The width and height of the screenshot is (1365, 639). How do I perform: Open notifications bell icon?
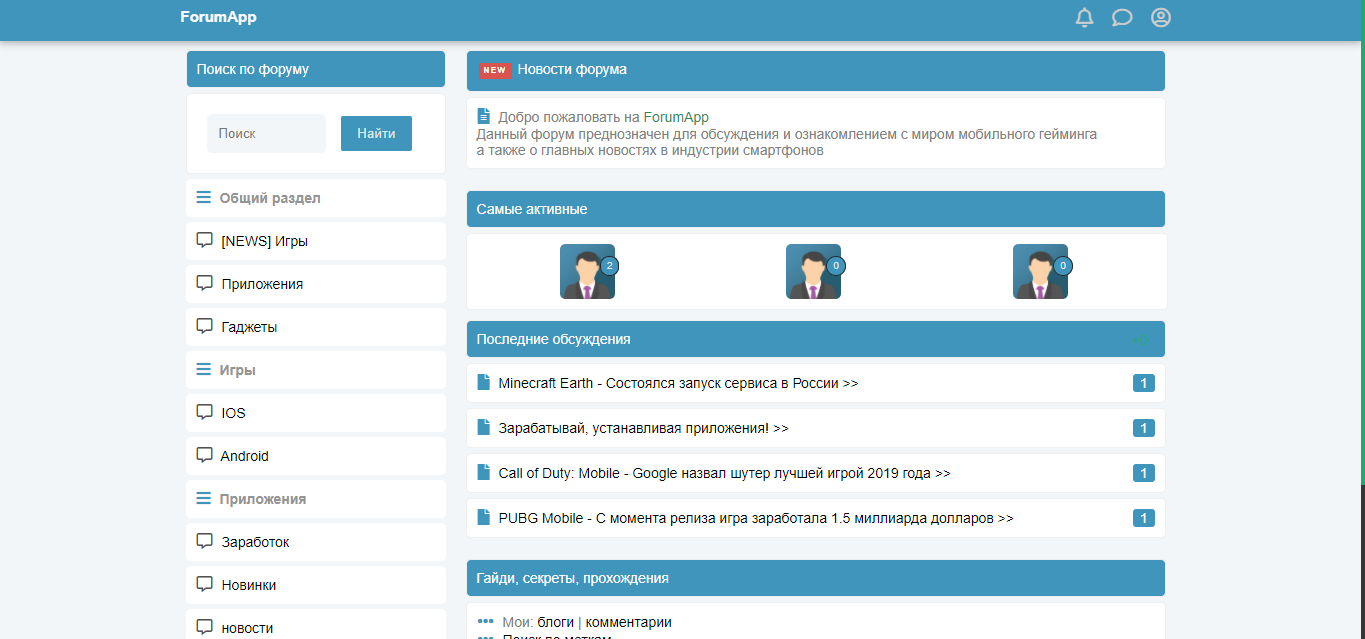[1084, 18]
